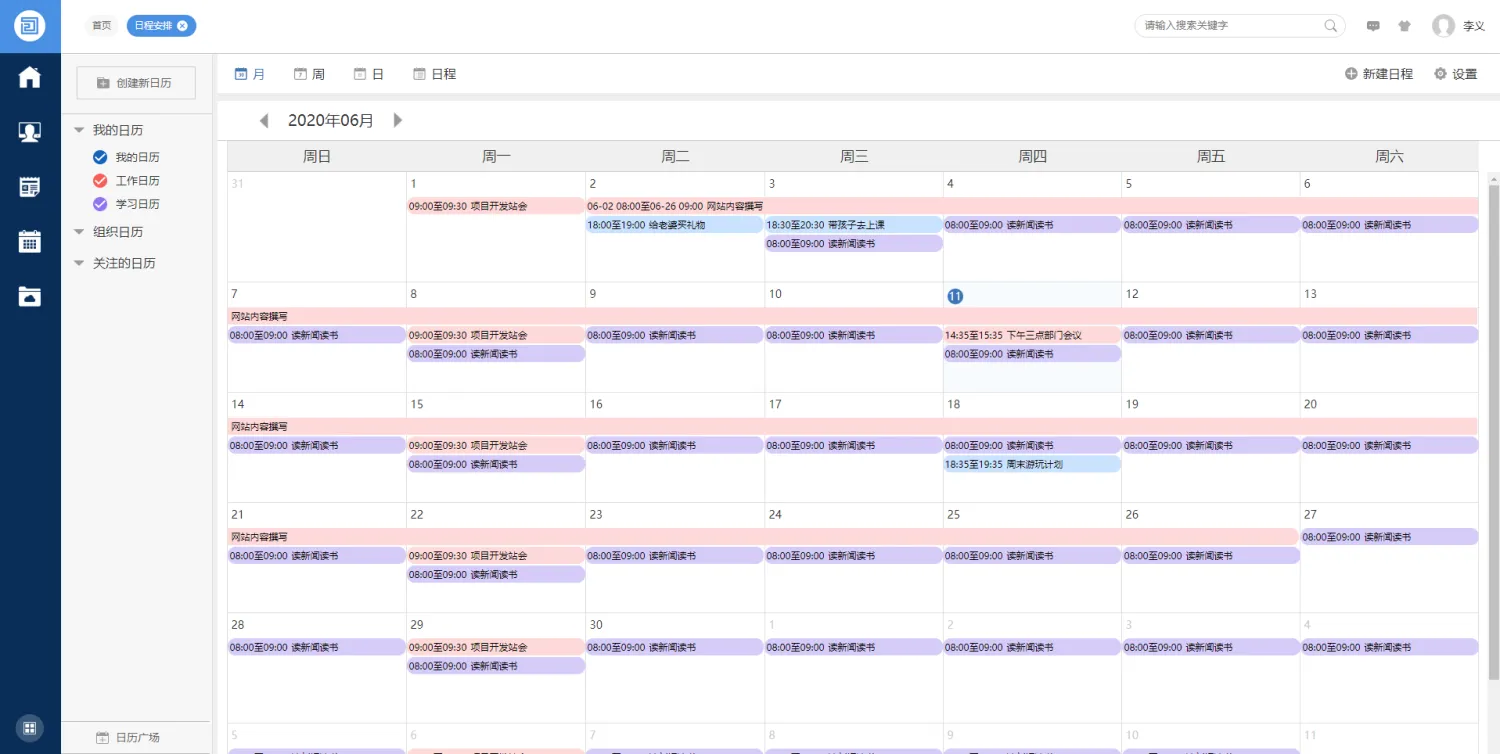Switch to 日程 agenda view

tap(434, 74)
